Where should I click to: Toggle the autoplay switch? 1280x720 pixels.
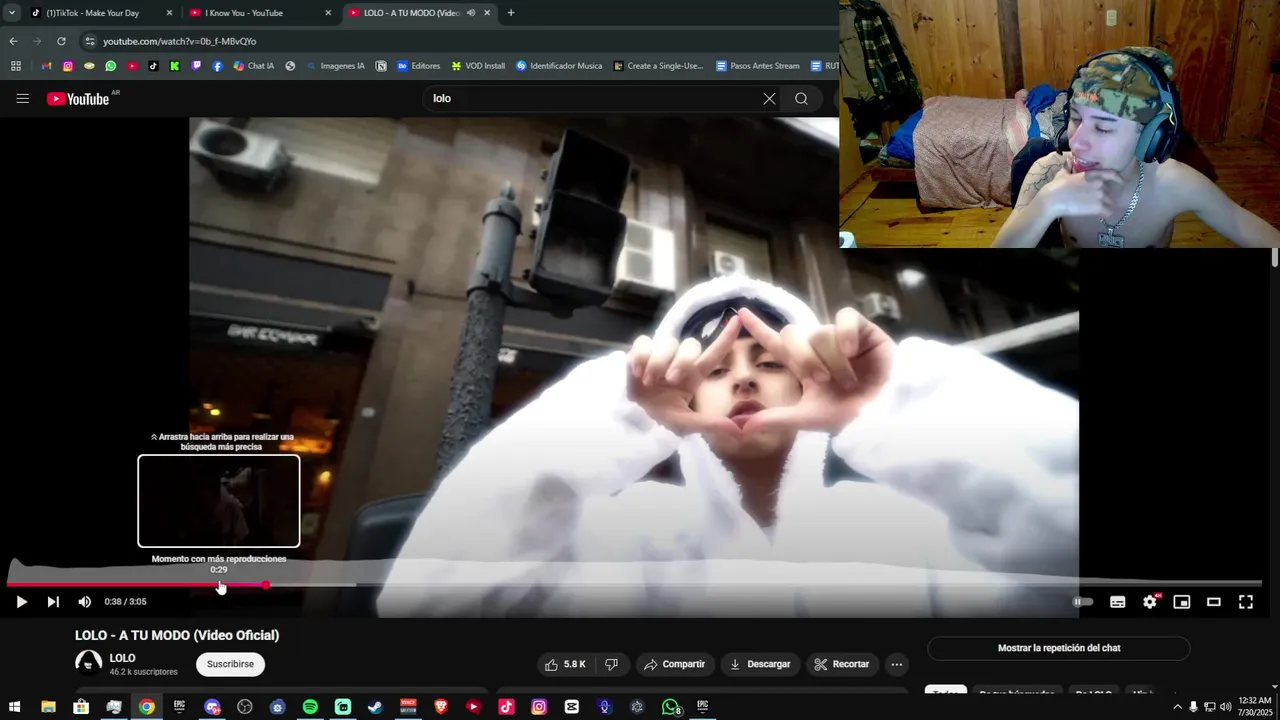point(1083,602)
